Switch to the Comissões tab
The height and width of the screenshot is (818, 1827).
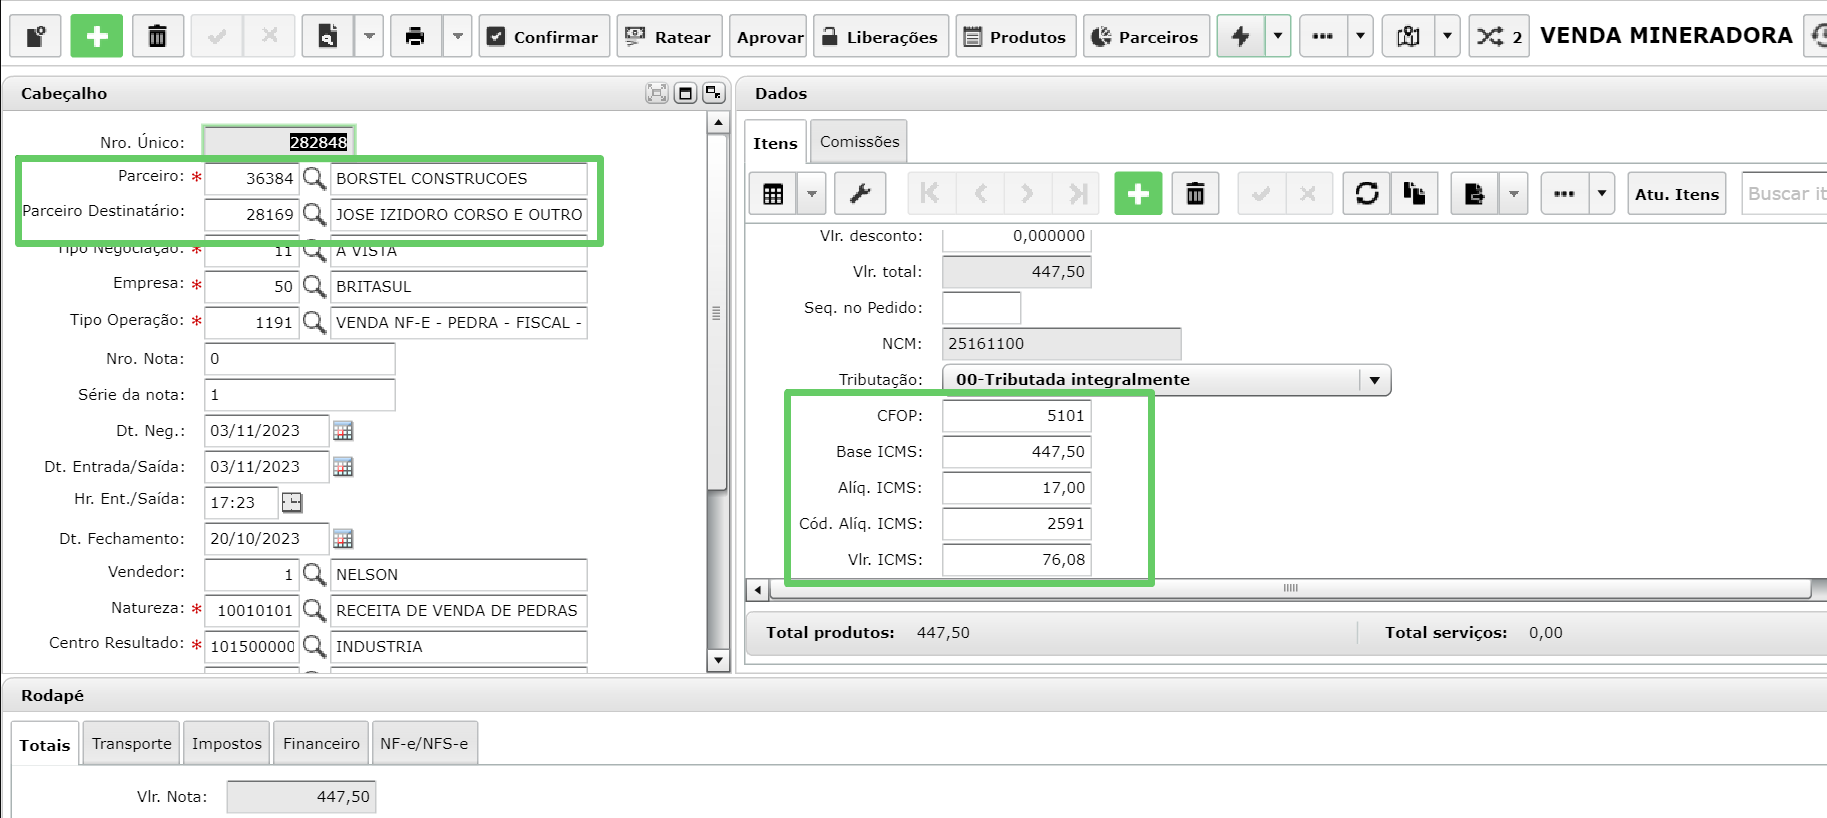(x=859, y=142)
